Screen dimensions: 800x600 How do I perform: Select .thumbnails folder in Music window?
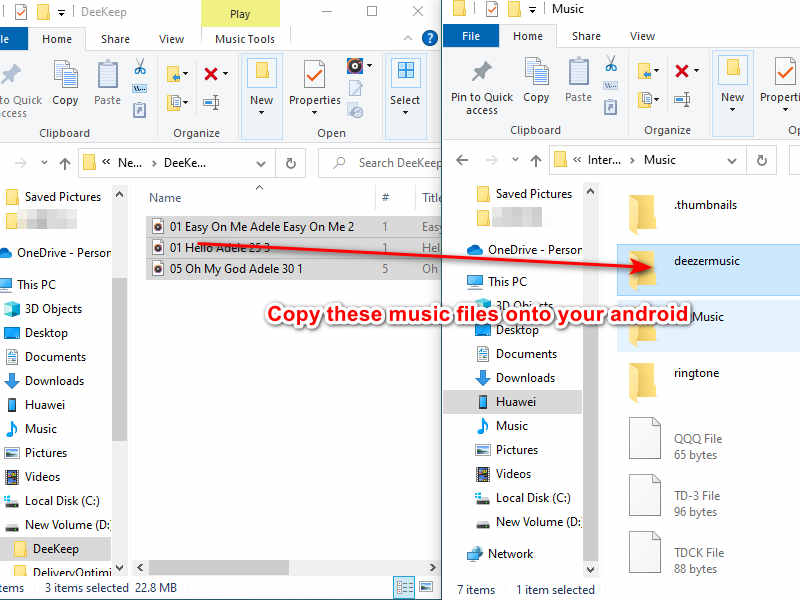coord(708,214)
